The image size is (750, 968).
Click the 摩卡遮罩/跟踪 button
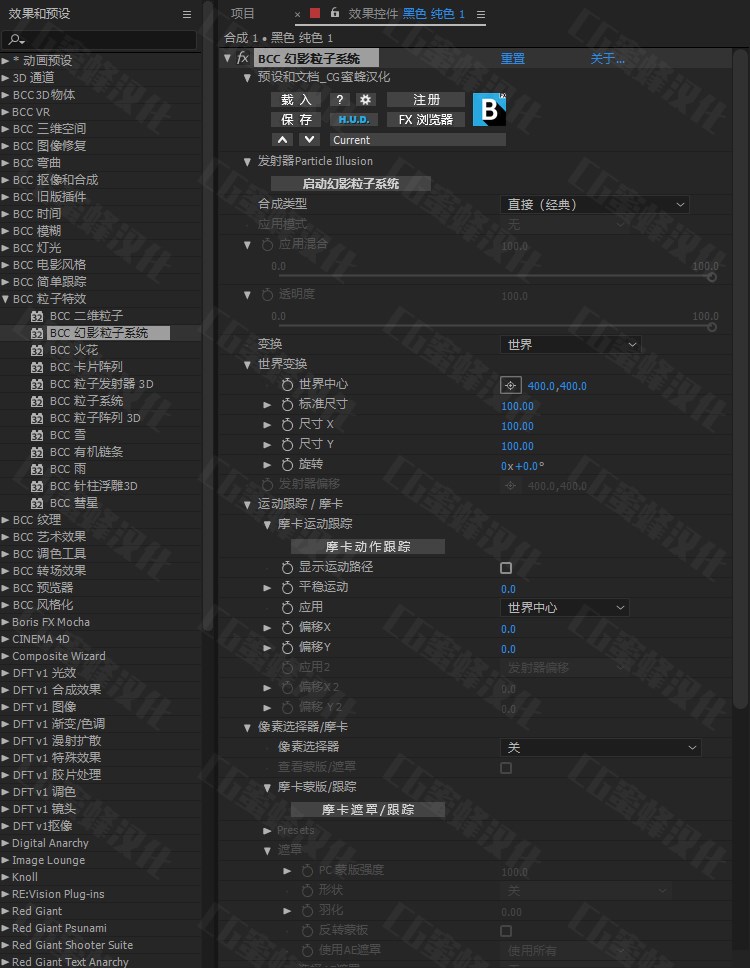368,809
